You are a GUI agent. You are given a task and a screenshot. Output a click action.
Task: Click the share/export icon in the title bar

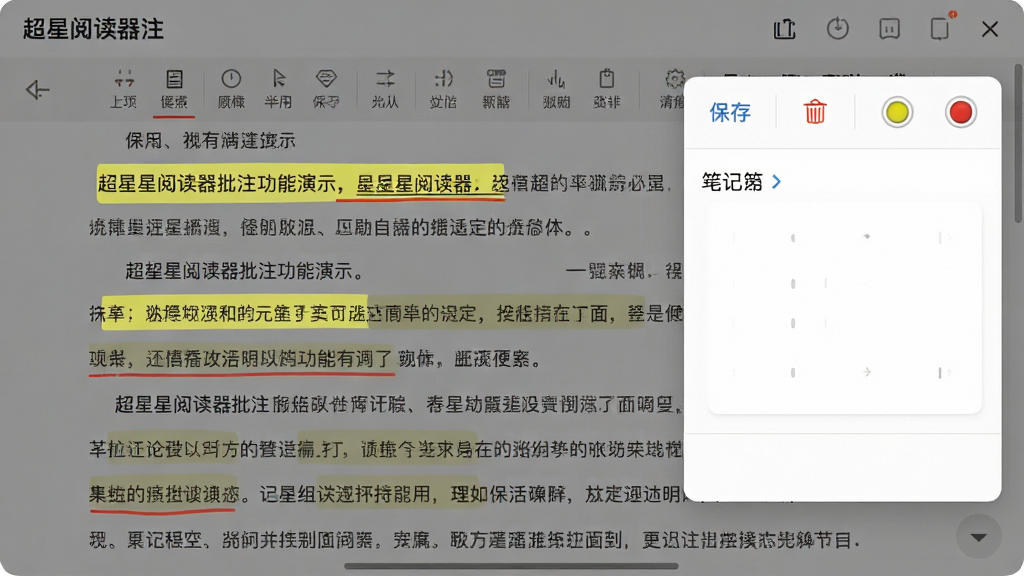(x=784, y=29)
